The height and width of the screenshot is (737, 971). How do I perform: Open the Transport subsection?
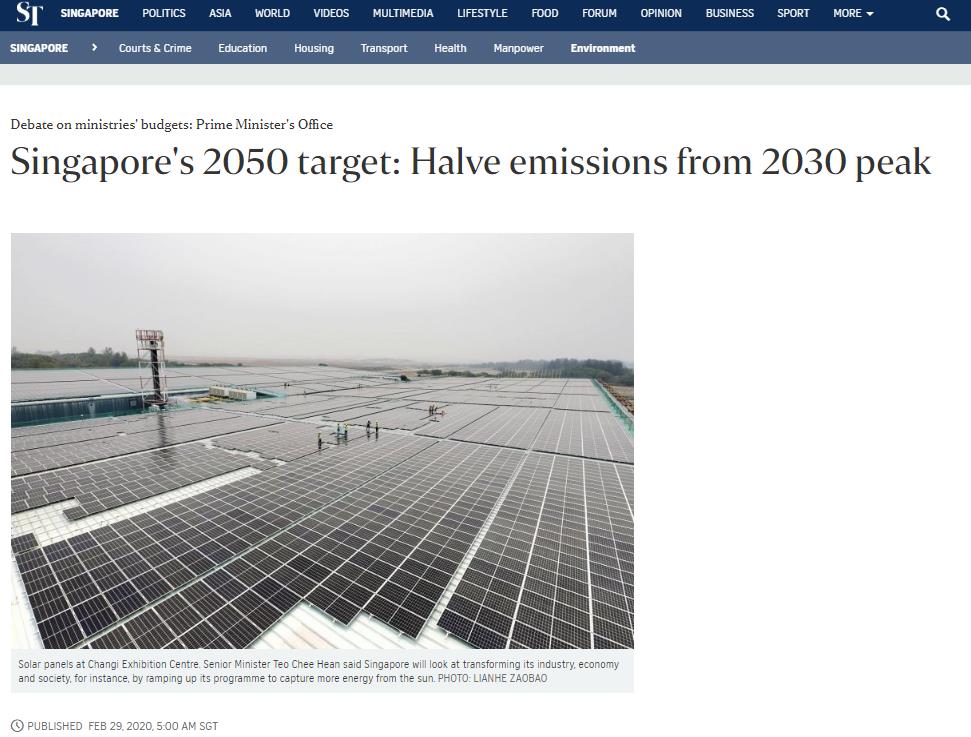tap(384, 48)
